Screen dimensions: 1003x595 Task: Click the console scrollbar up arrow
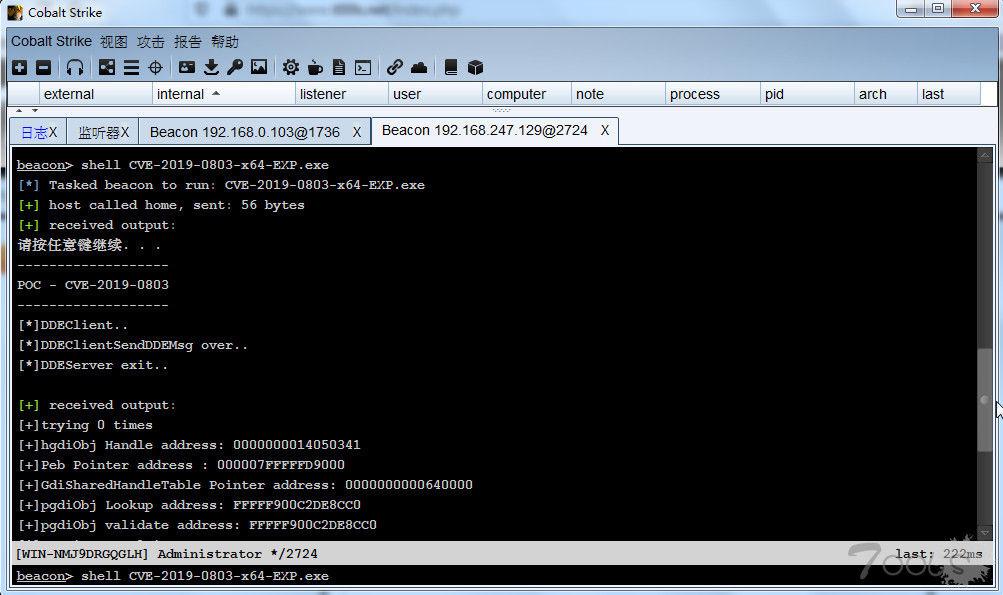click(985, 155)
